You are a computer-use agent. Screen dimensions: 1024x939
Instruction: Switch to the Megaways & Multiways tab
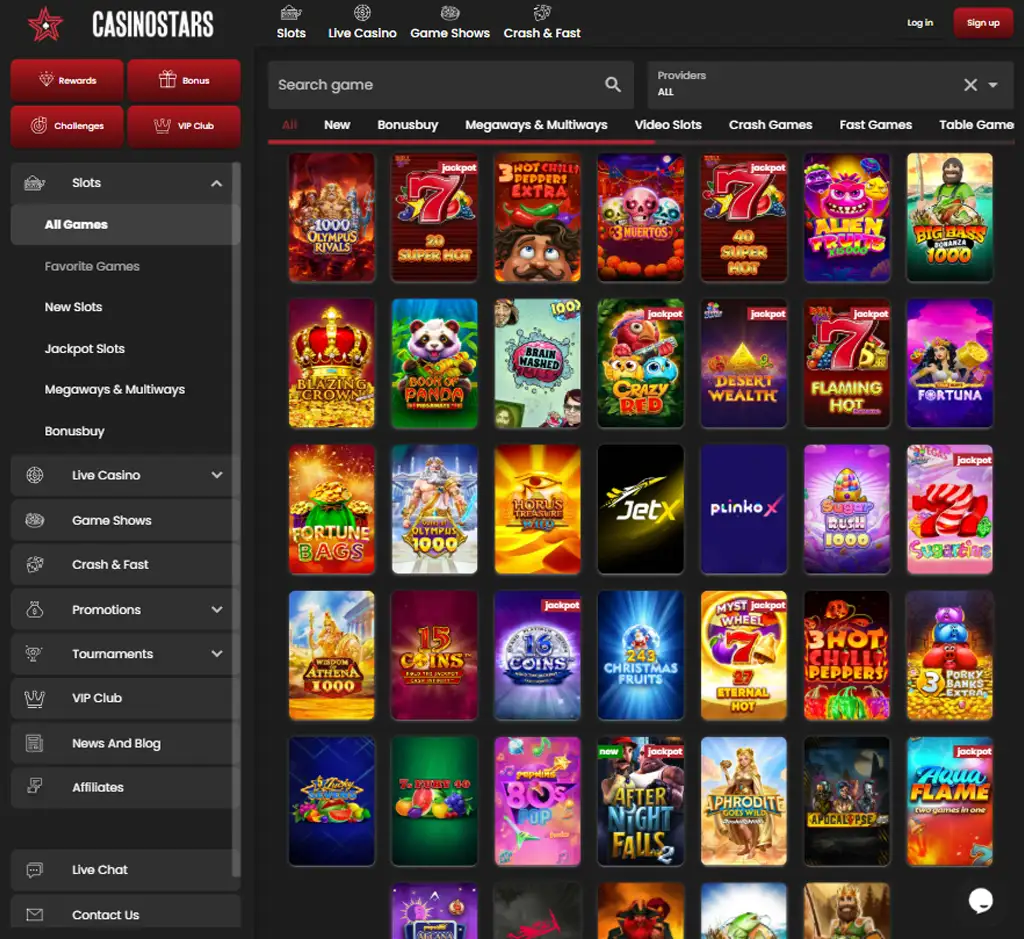pyautogui.click(x=536, y=125)
